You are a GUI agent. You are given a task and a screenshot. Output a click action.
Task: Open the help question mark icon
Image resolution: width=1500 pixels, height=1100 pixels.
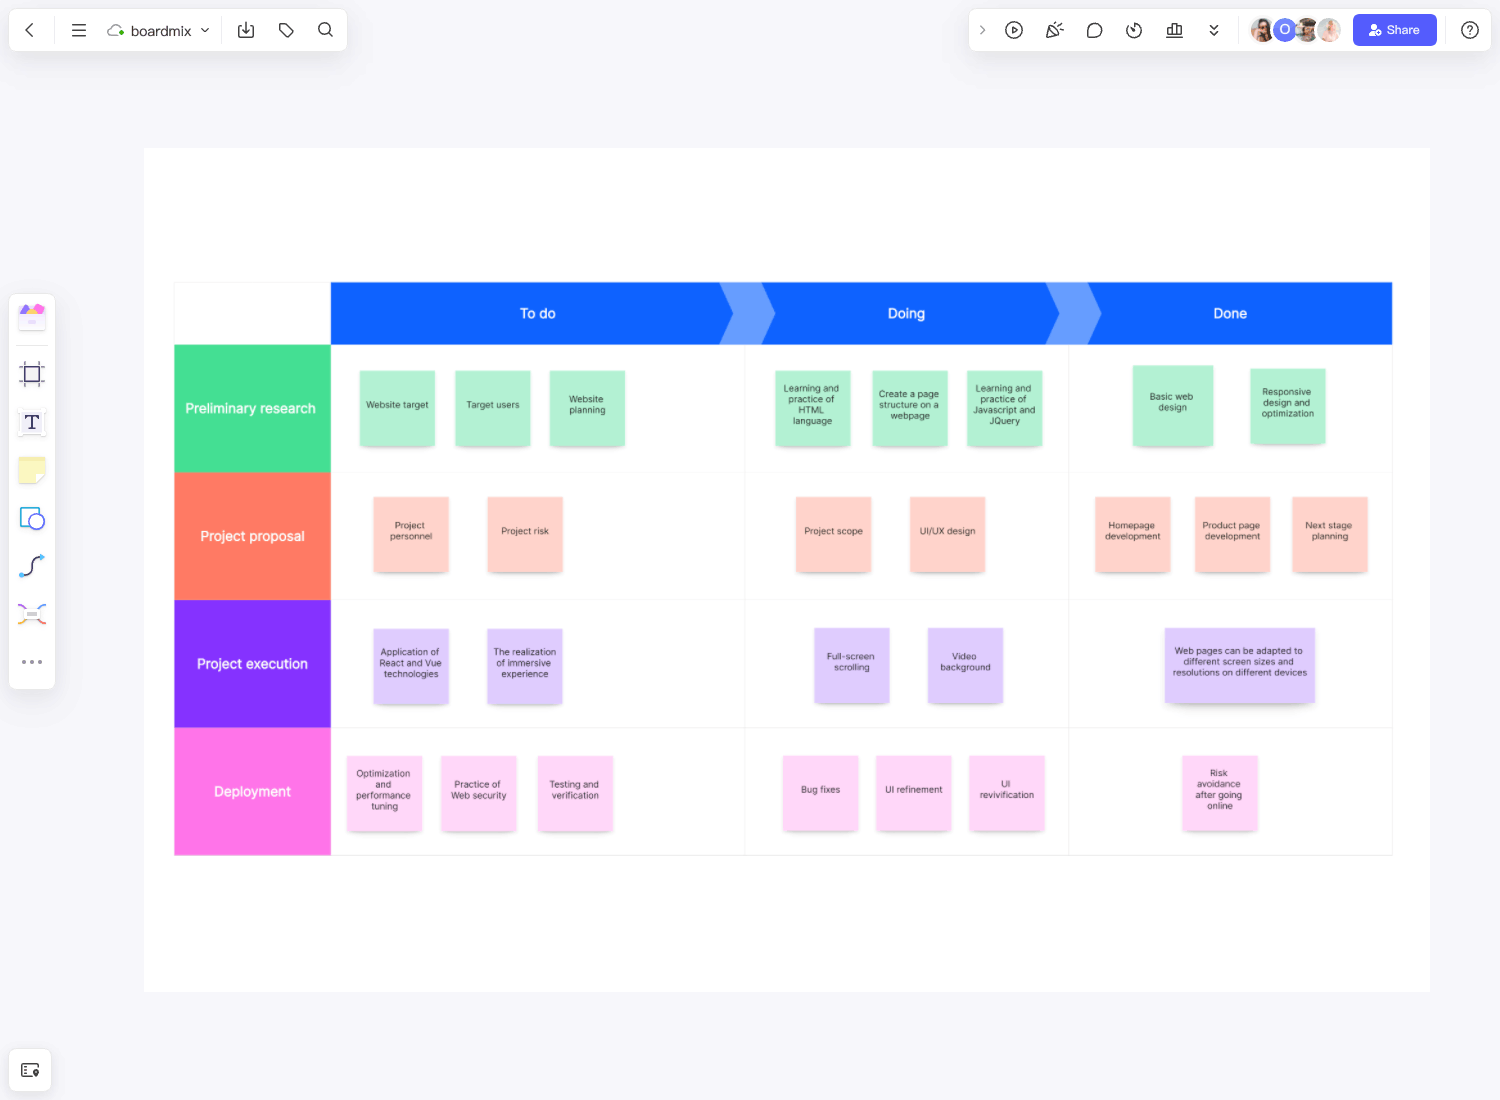(x=1470, y=30)
